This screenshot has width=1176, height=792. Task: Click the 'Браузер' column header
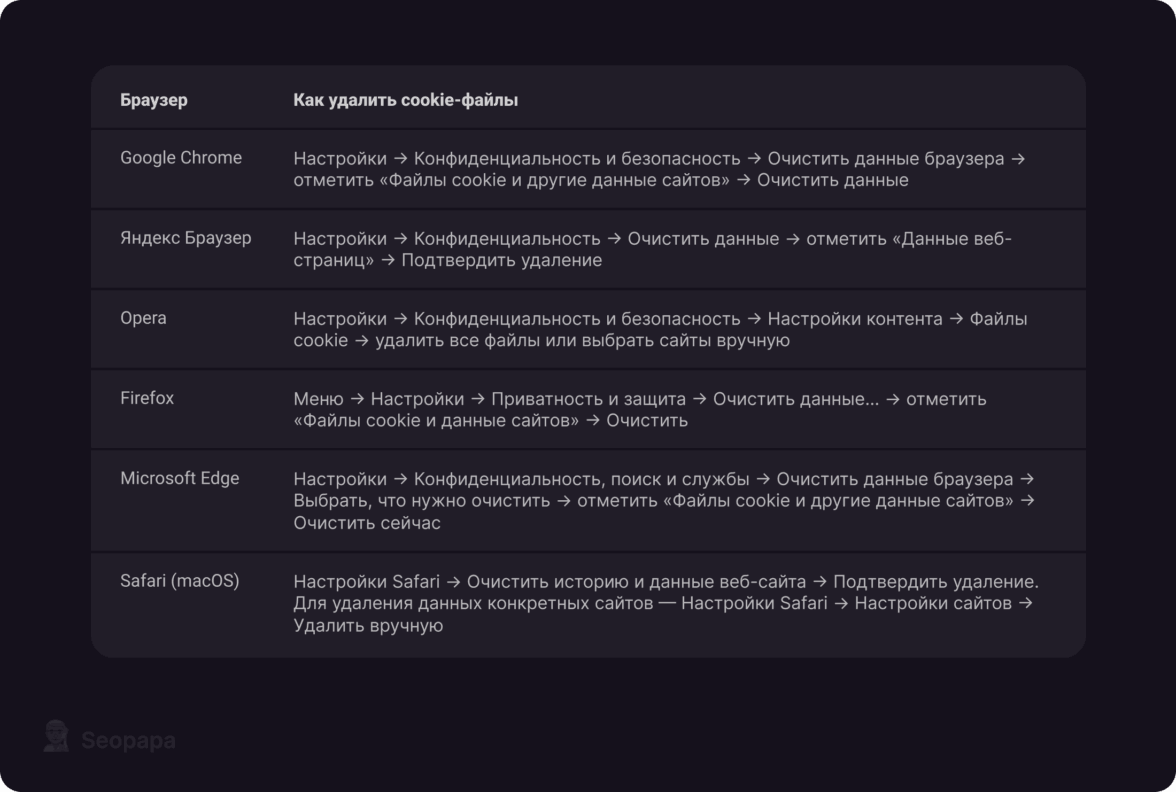coord(154,100)
